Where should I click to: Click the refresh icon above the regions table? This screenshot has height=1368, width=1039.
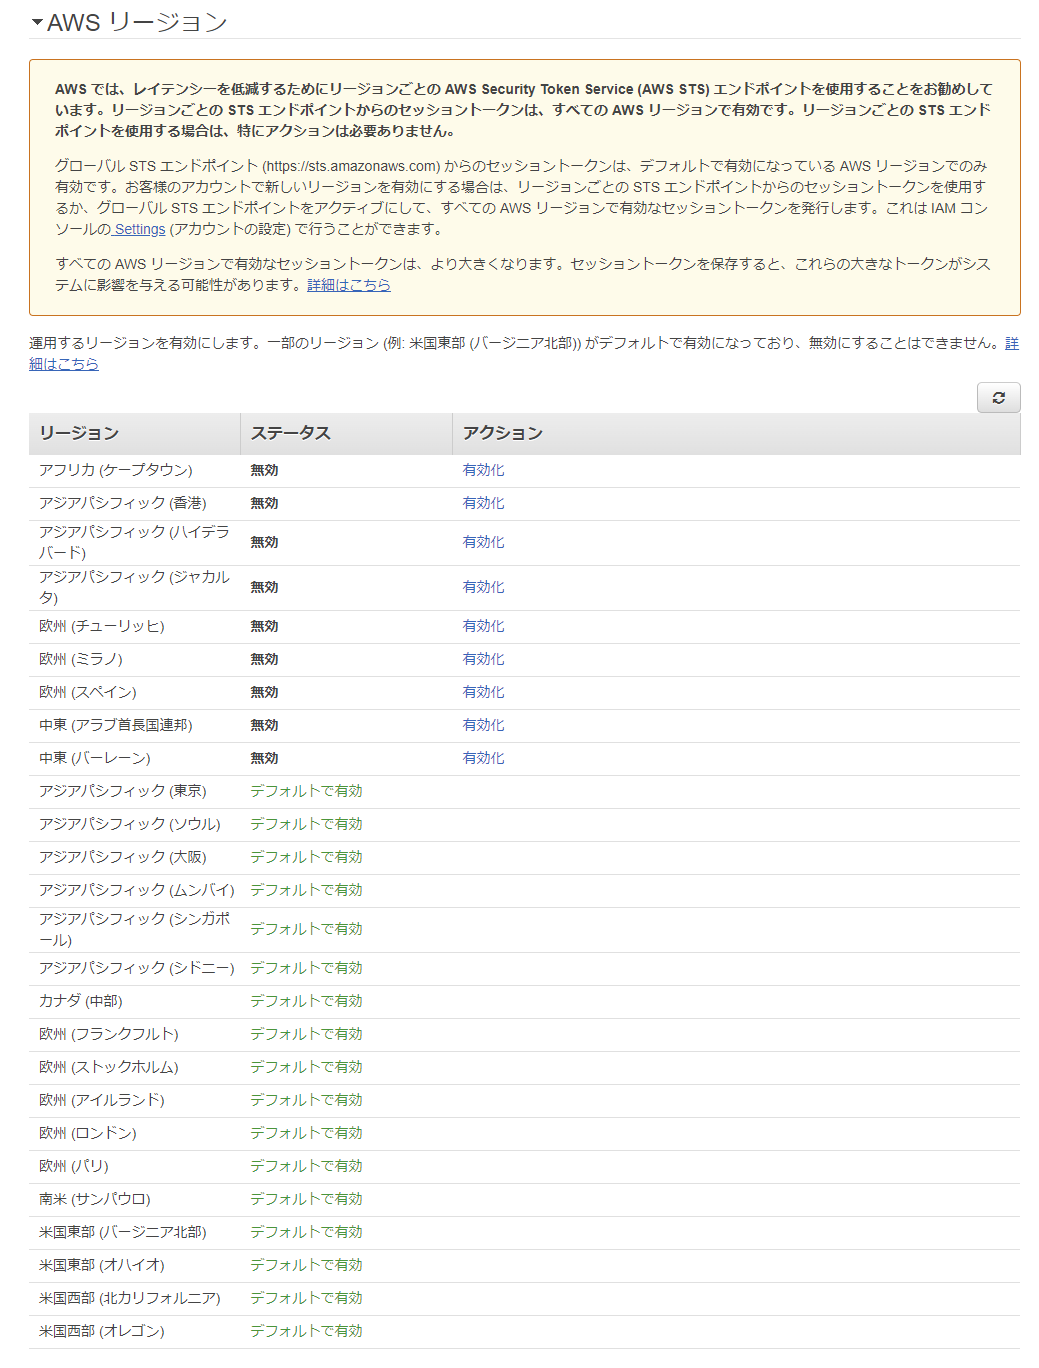(x=998, y=397)
